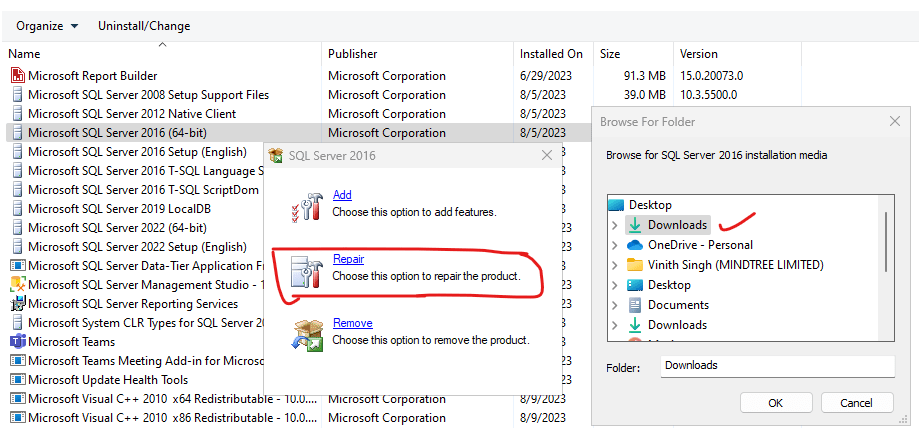The width and height of the screenshot is (919, 428).
Task: Click the Microsoft Update Health Tools icon
Action: 18,379
